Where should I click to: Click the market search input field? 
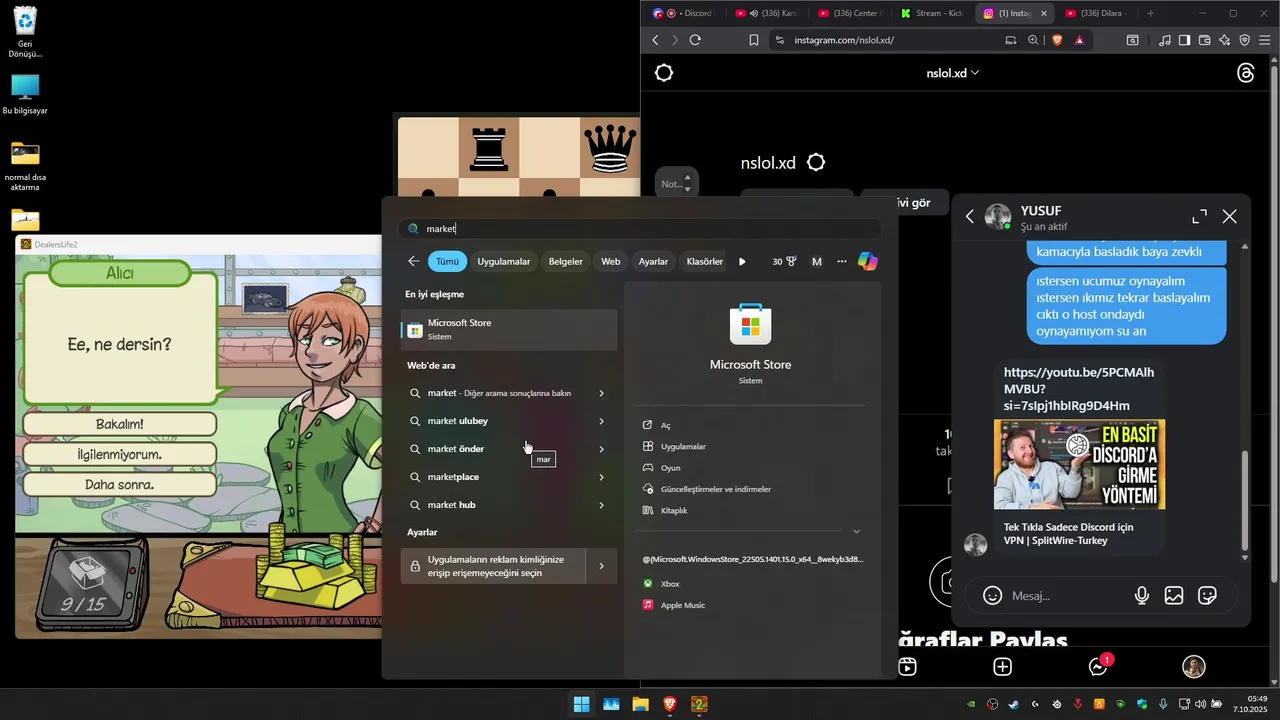click(640, 229)
